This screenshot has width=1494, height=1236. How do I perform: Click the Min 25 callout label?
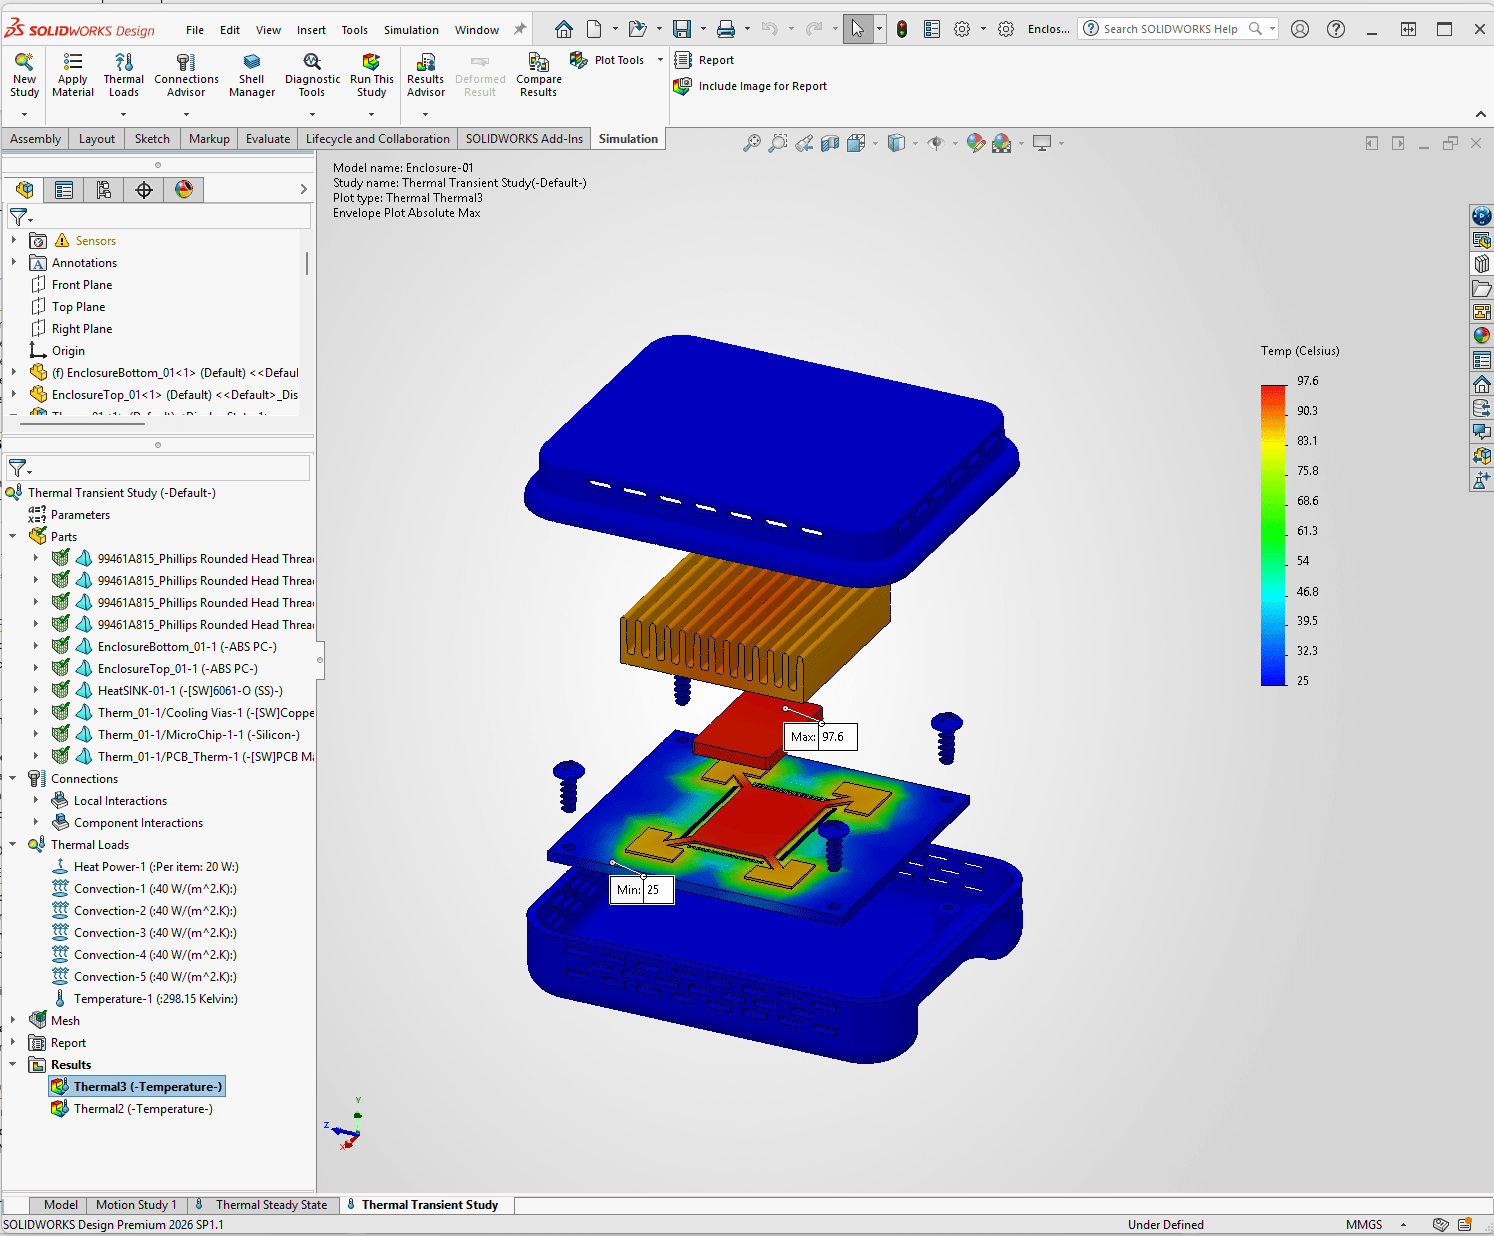(642, 890)
